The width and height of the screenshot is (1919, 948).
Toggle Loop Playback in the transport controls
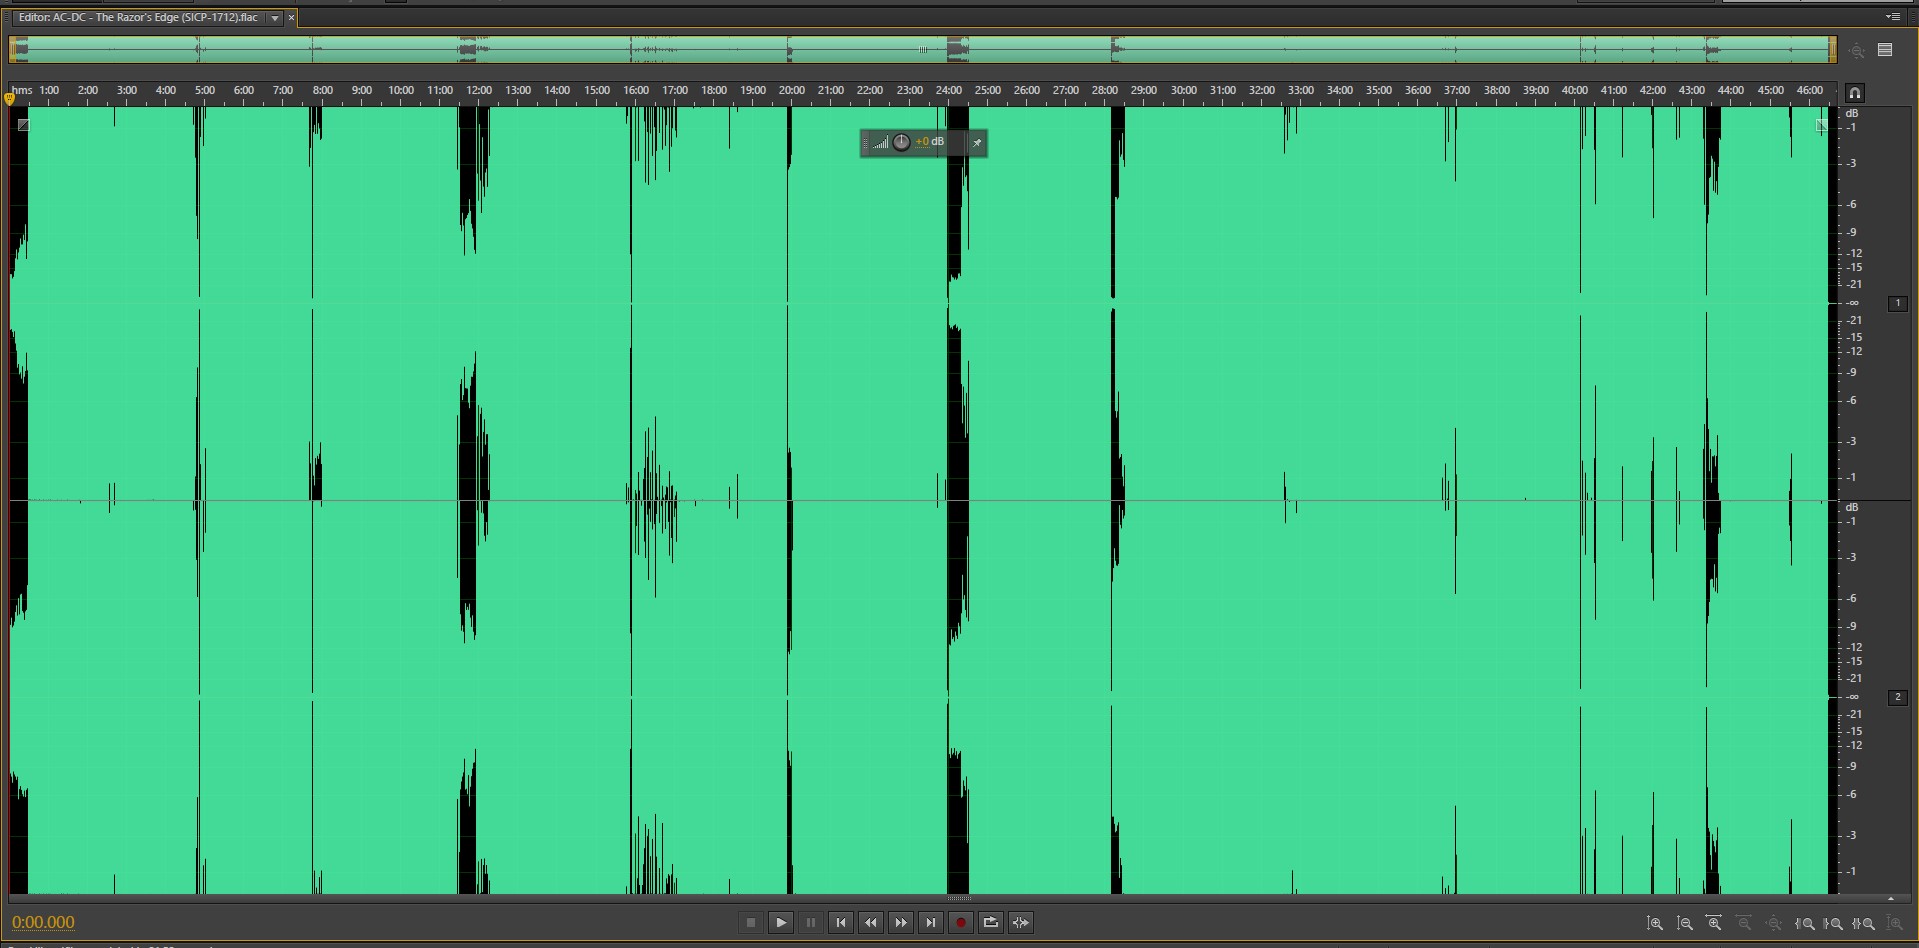tap(990, 923)
